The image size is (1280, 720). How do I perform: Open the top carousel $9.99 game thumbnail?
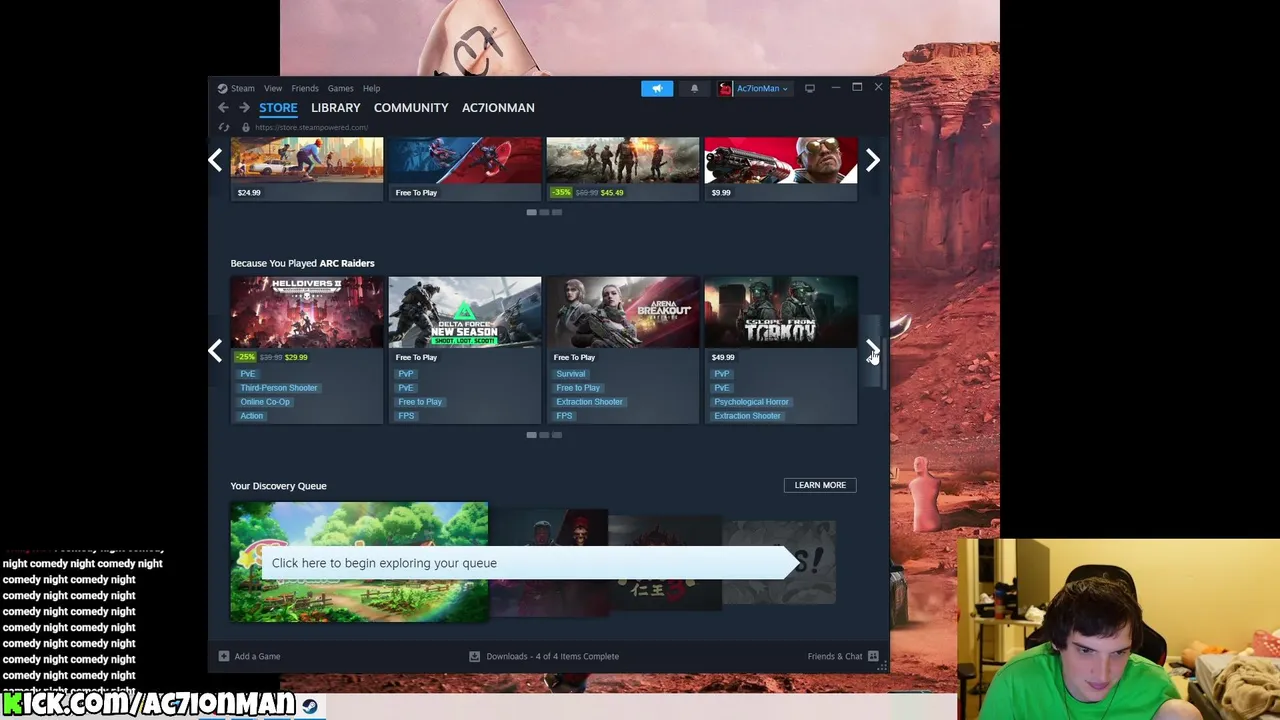pos(781,160)
